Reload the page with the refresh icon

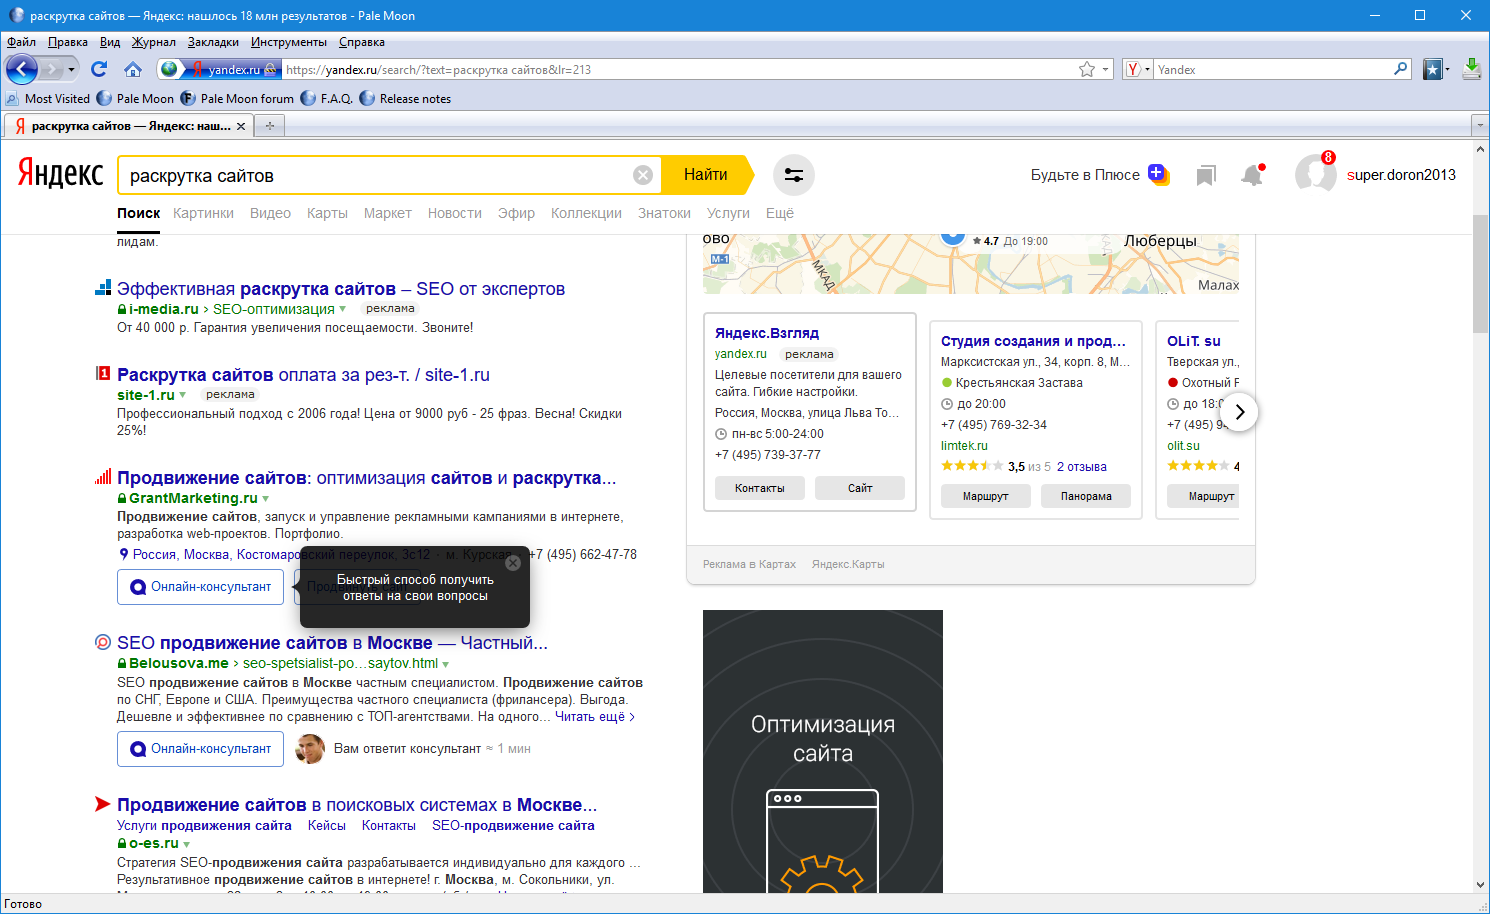98,69
